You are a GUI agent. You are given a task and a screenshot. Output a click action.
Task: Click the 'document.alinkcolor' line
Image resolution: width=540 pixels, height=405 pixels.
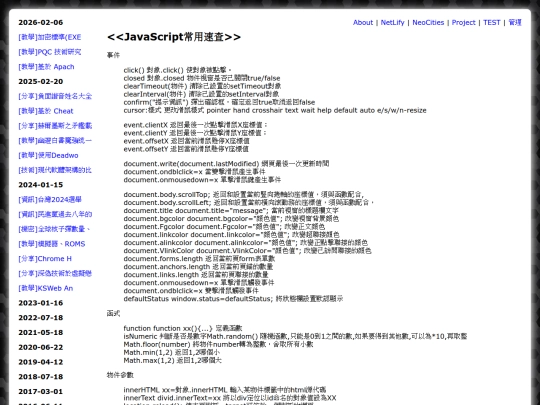[x=246, y=243]
